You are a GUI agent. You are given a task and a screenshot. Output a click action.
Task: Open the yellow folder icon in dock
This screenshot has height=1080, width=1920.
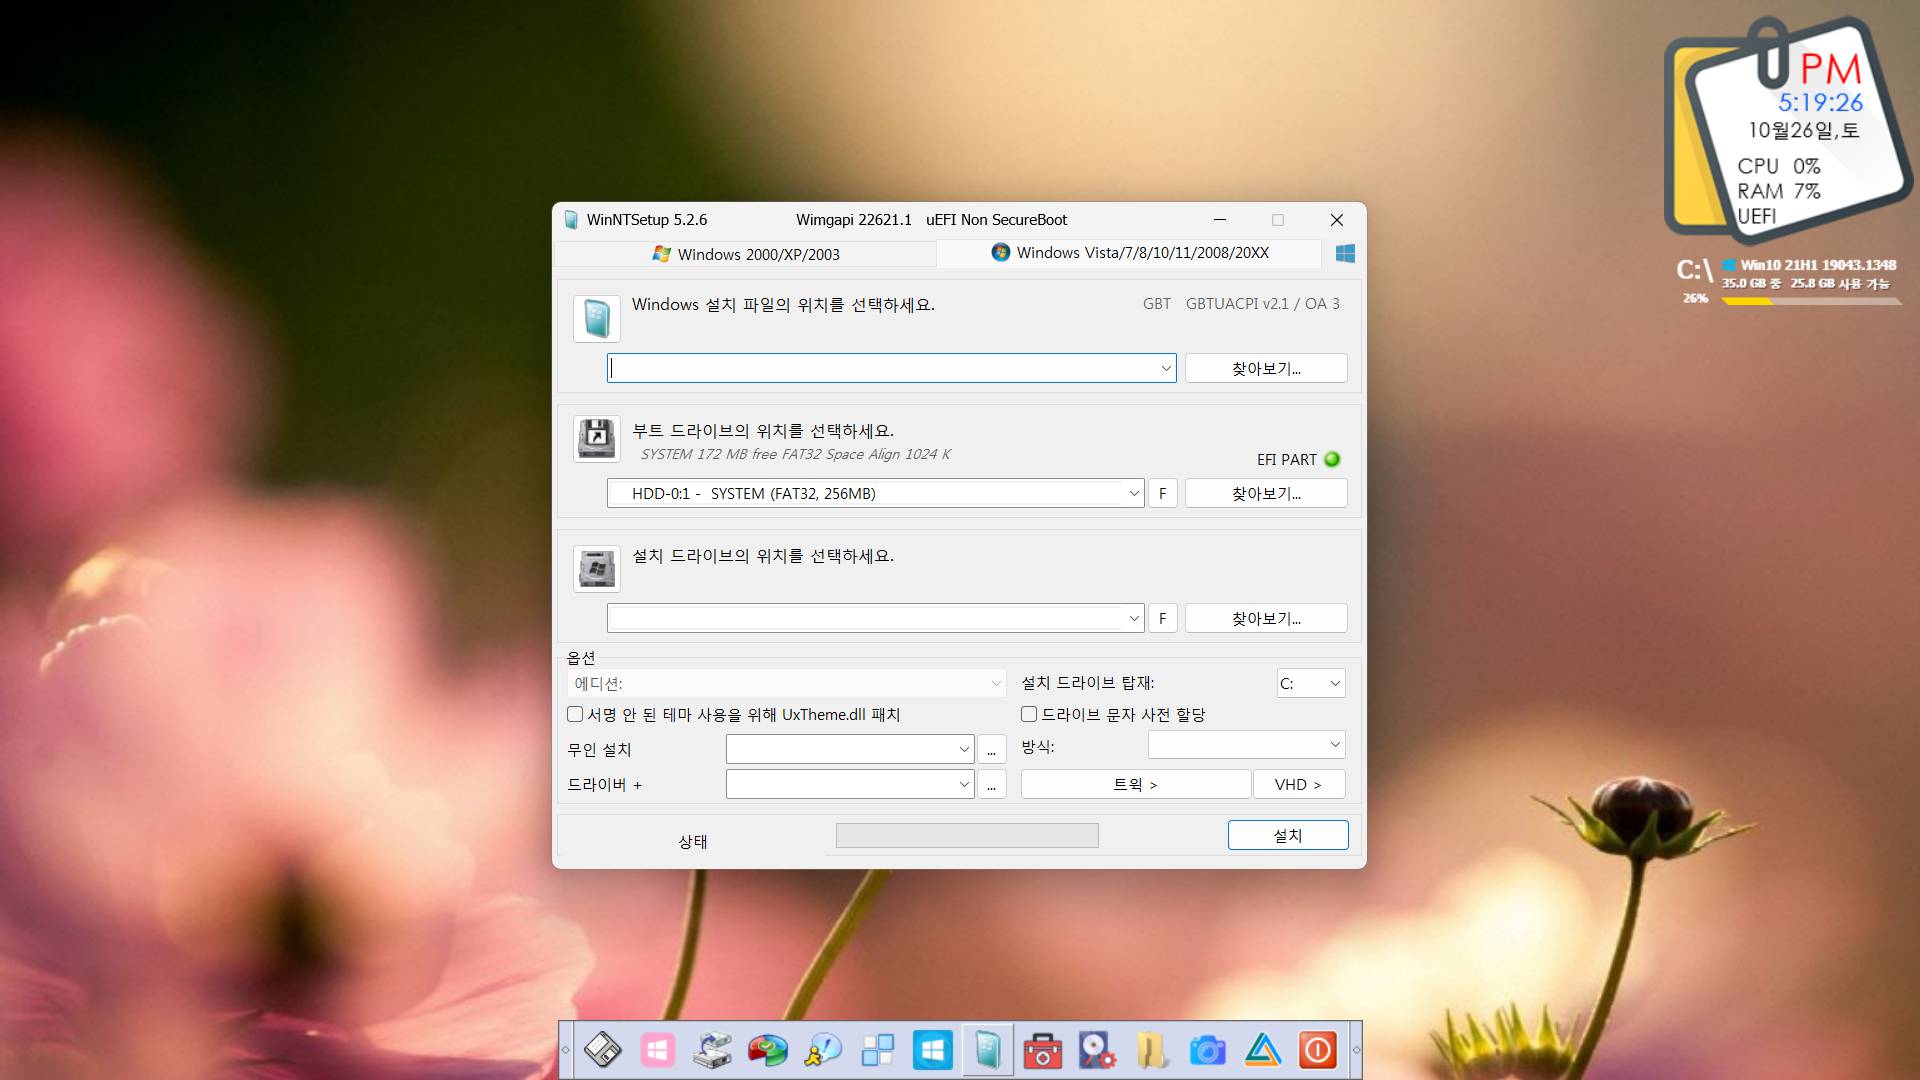[1152, 1050]
